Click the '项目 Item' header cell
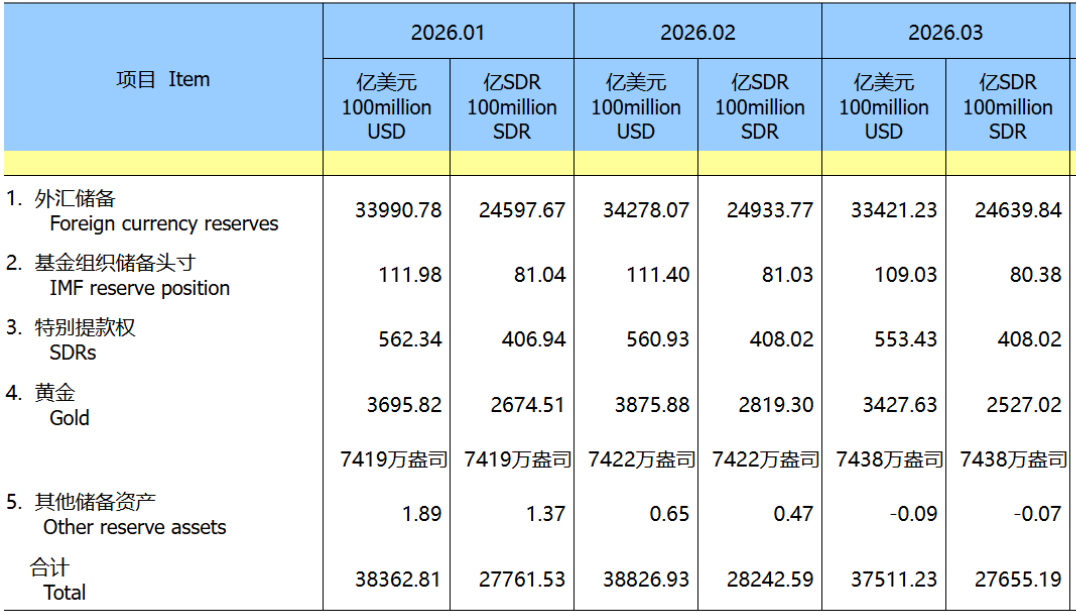 (163, 80)
